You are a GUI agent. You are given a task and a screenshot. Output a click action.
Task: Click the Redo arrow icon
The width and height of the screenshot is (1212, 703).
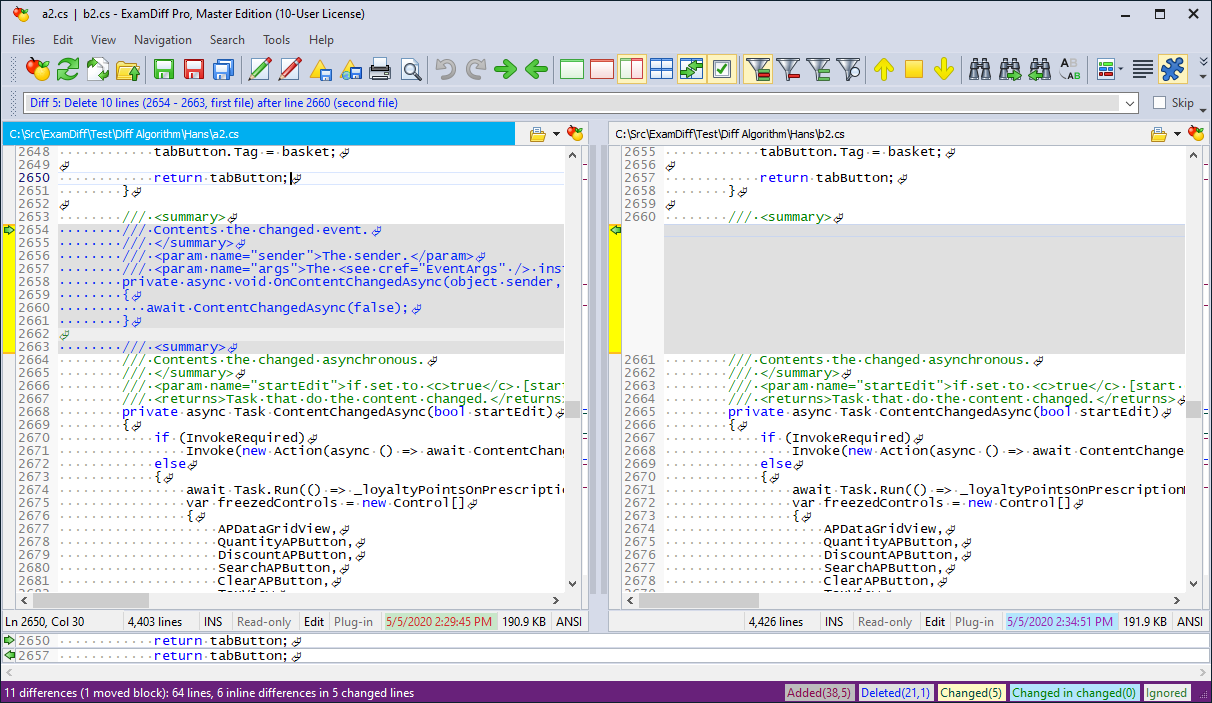(x=476, y=69)
